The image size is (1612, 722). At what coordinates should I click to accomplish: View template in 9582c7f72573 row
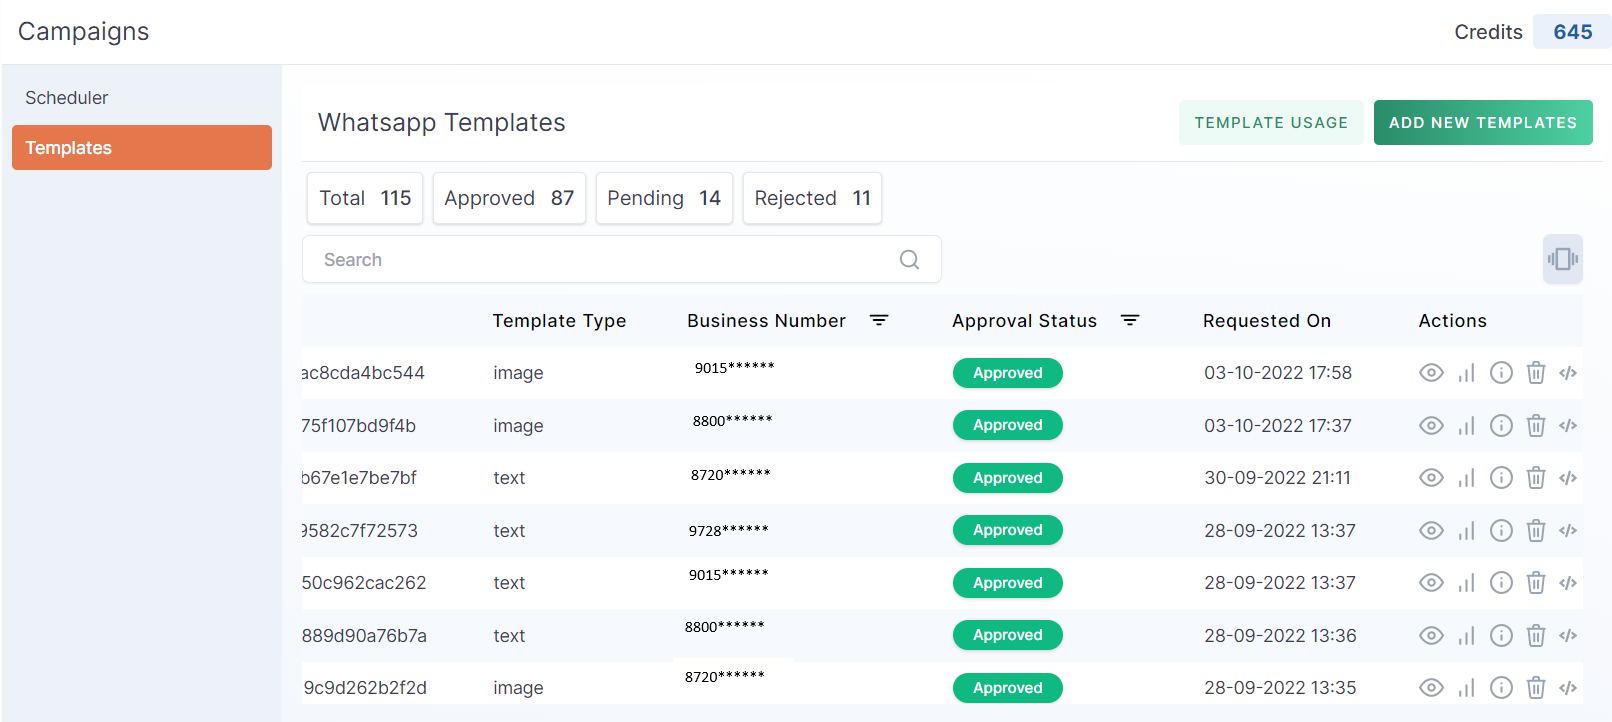point(1431,530)
